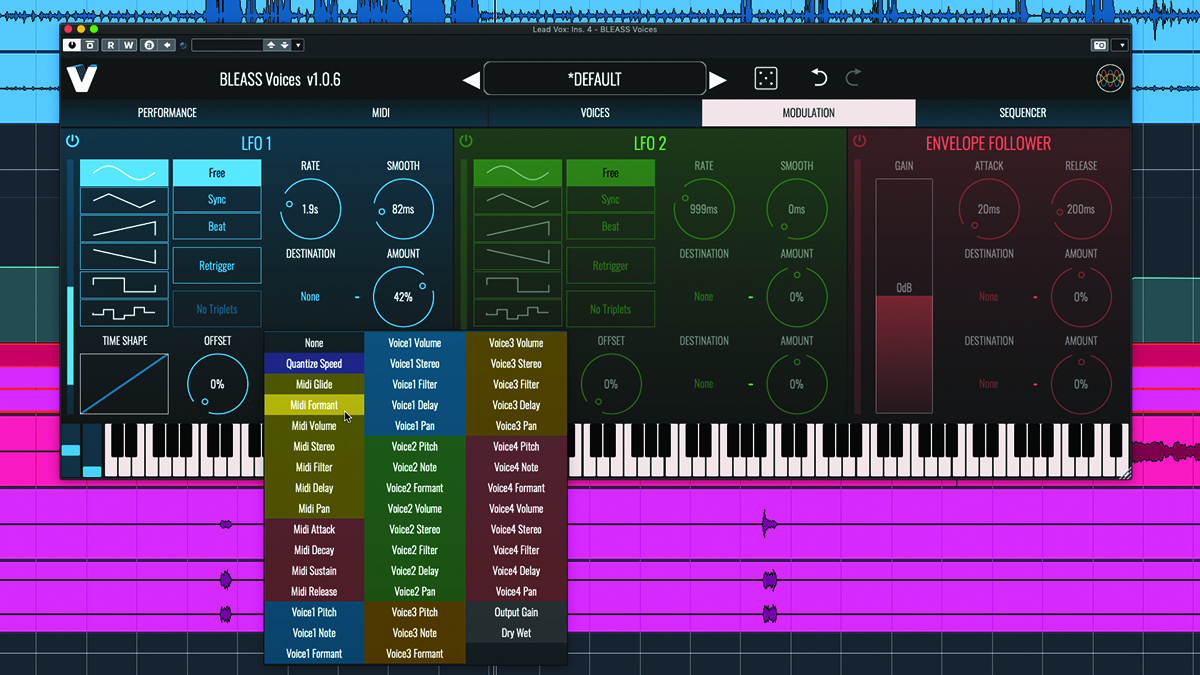Screen dimensions: 1200x675
Task: Click the BLEASS V logo icon
Action: point(82,78)
